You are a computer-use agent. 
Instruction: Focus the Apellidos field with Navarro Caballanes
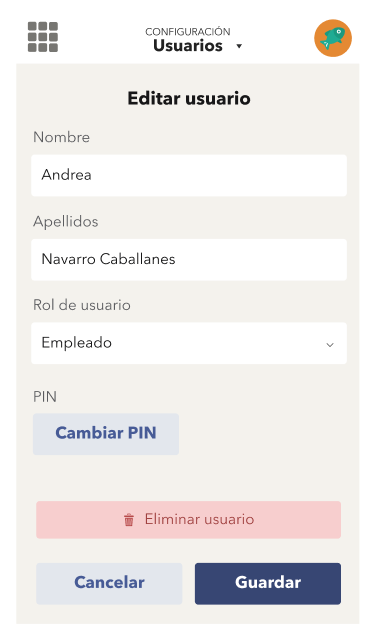pos(189,260)
